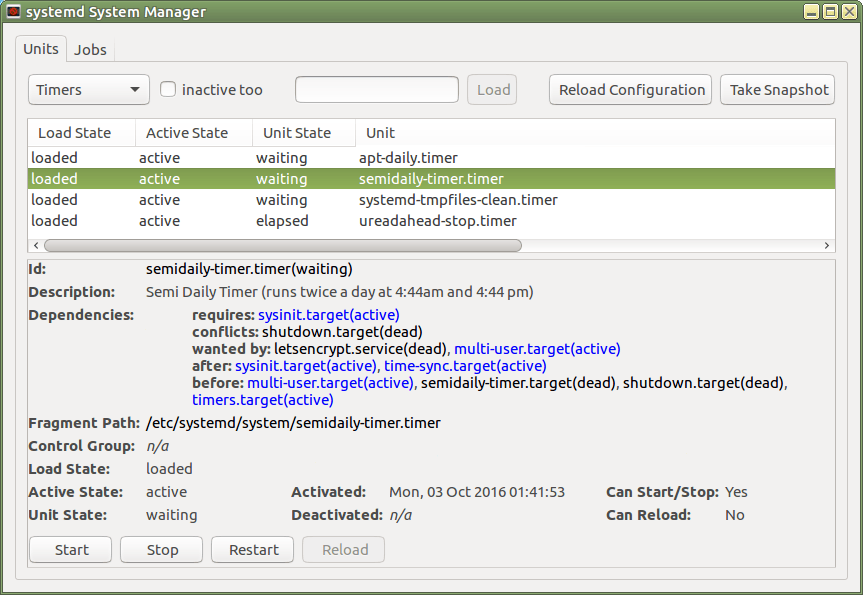Viewport: 863px width, 595px height.
Task: Select the Units tab
Action: click(41, 49)
